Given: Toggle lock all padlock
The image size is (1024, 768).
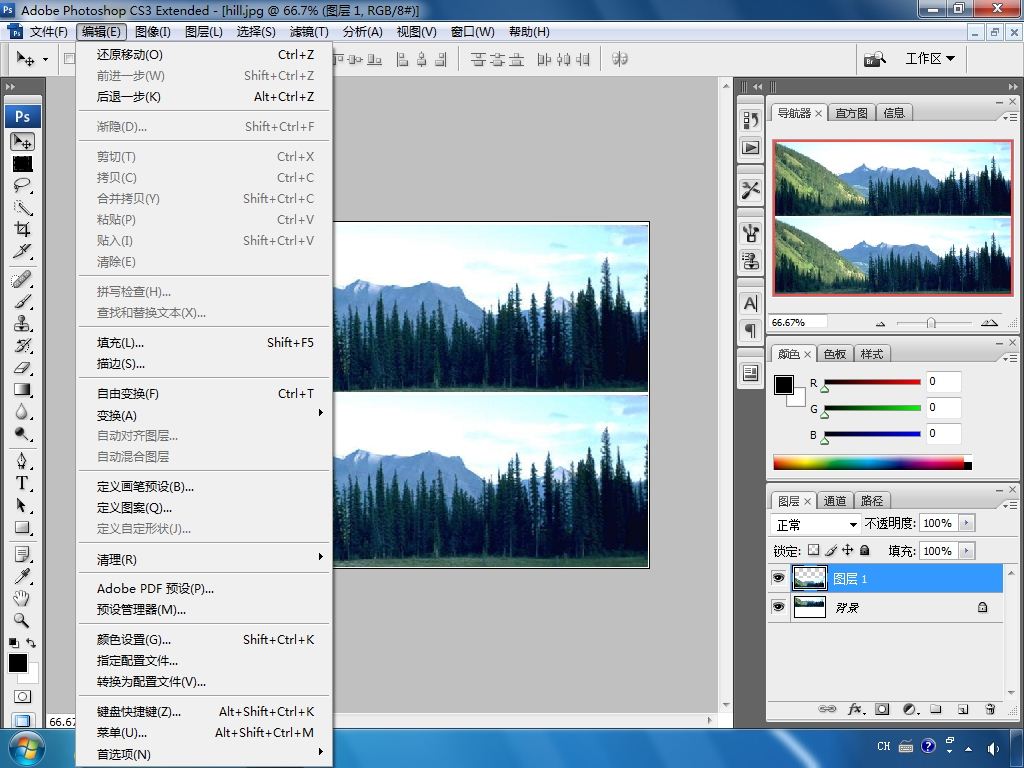Looking at the screenshot, I should (x=865, y=551).
